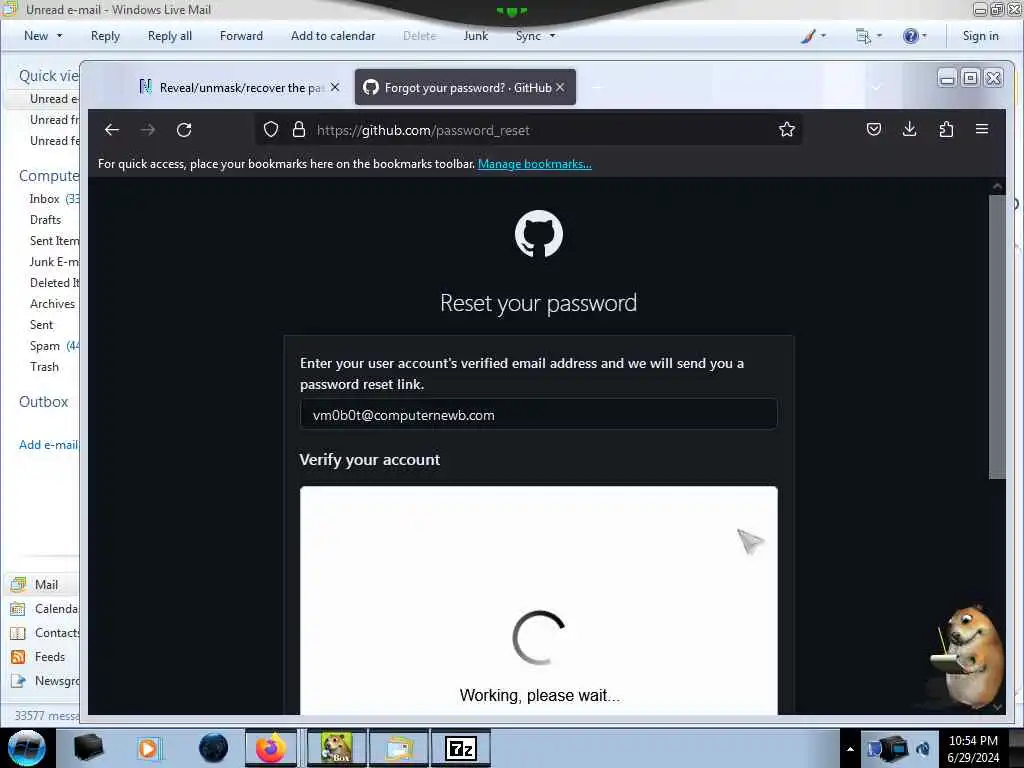1024x768 pixels.
Task: Click the dark globe taskbar icon
Action: (x=214, y=748)
